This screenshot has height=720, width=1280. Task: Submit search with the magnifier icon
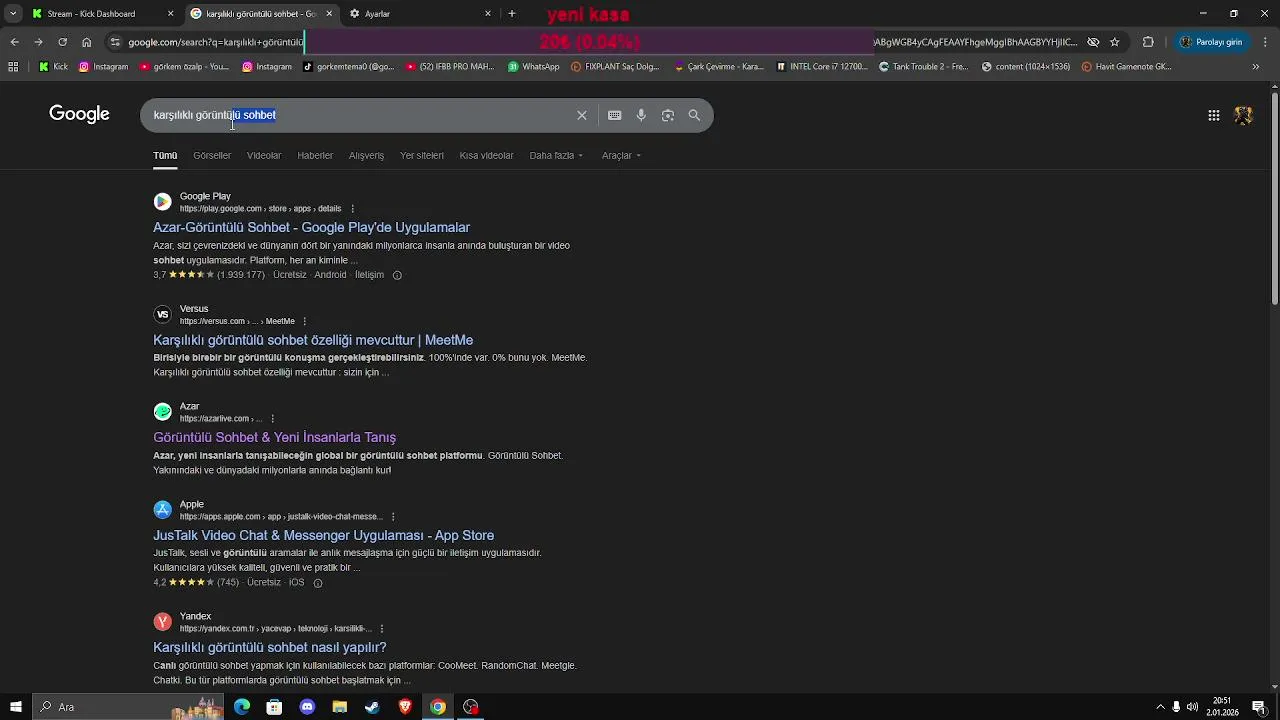pyautogui.click(x=694, y=115)
